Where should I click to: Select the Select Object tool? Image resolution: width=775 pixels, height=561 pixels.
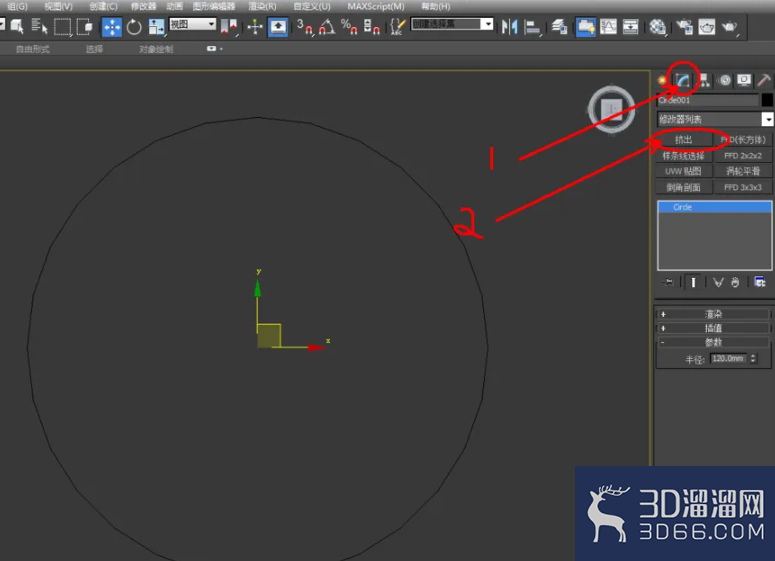click(17, 26)
